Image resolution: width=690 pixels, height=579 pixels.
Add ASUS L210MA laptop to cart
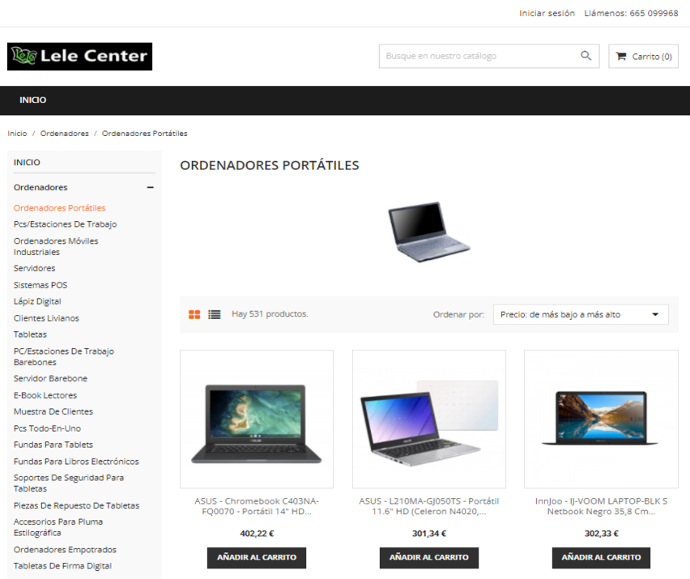click(429, 557)
